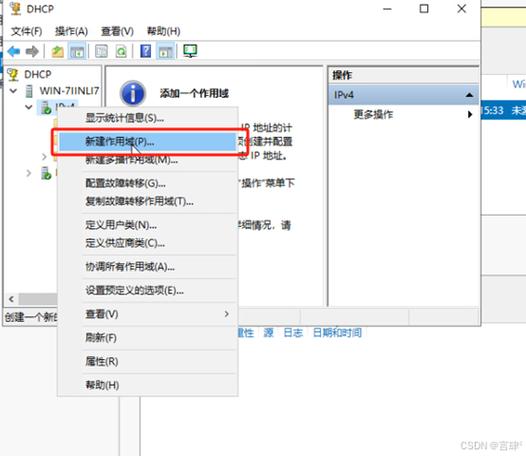Toggle the show/hide console tree icon
The width and height of the screenshot is (526, 456).
pos(77,51)
